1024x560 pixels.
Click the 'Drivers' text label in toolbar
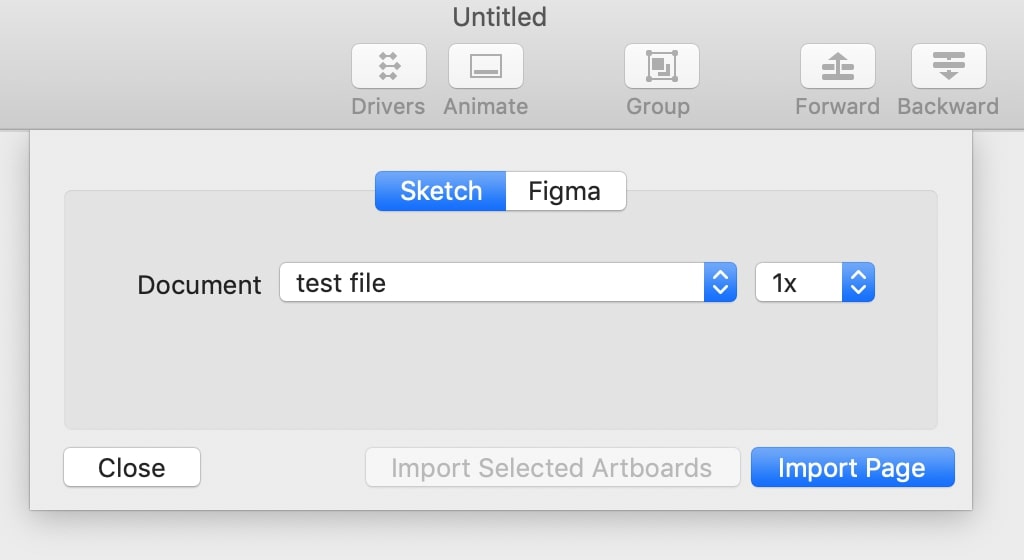pyautogui.click(x=388, y=106)
